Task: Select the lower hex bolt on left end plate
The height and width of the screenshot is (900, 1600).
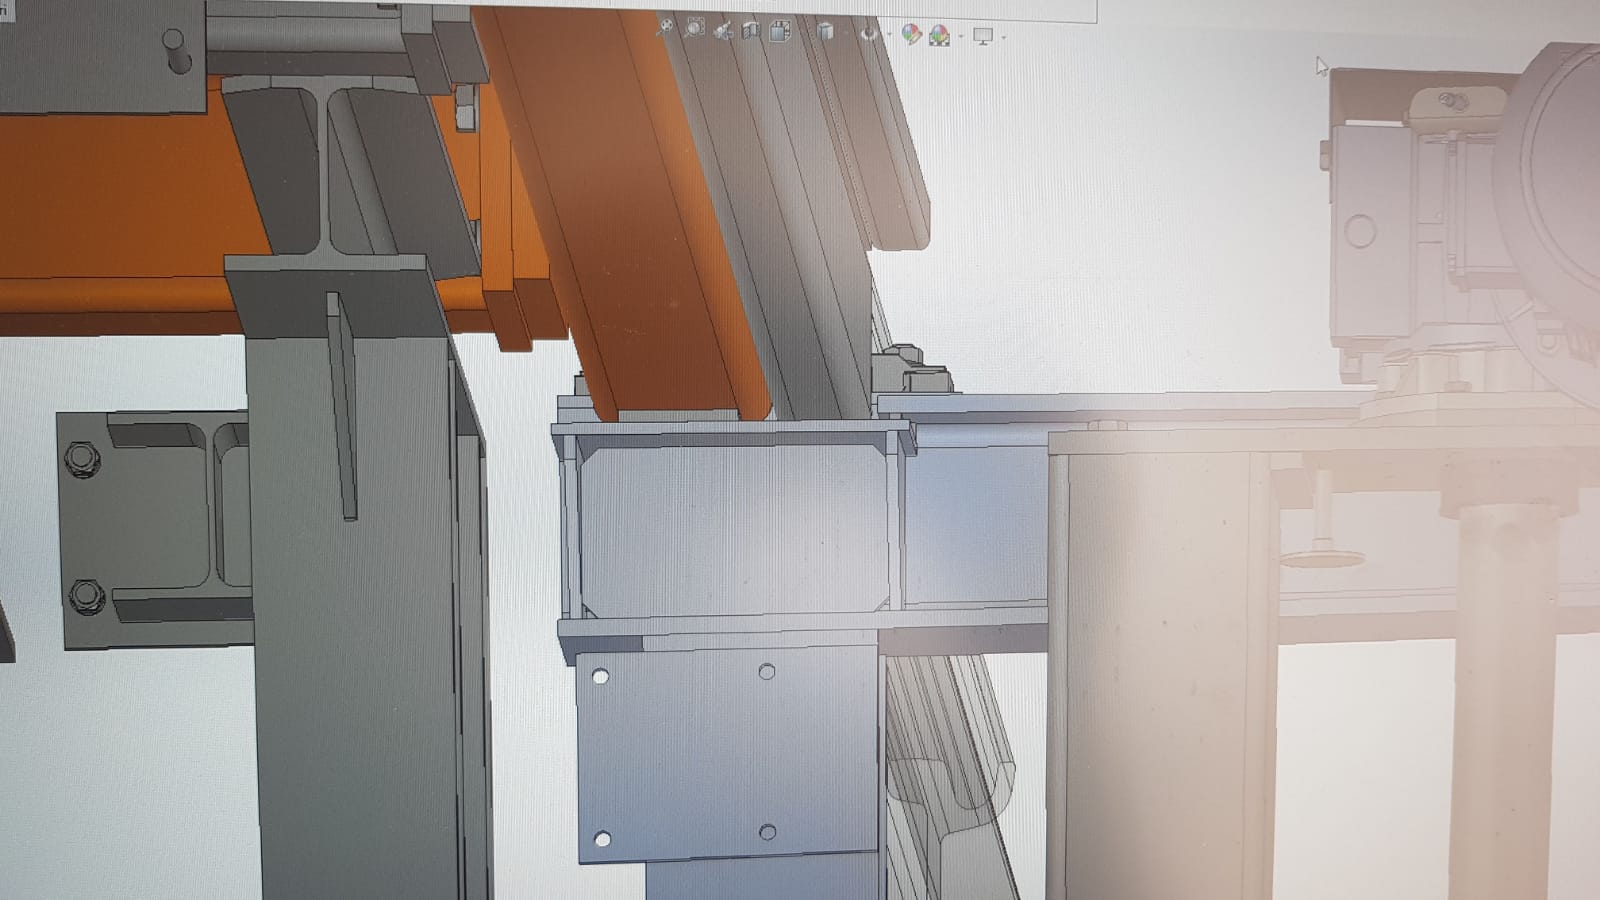Action: 87,595
